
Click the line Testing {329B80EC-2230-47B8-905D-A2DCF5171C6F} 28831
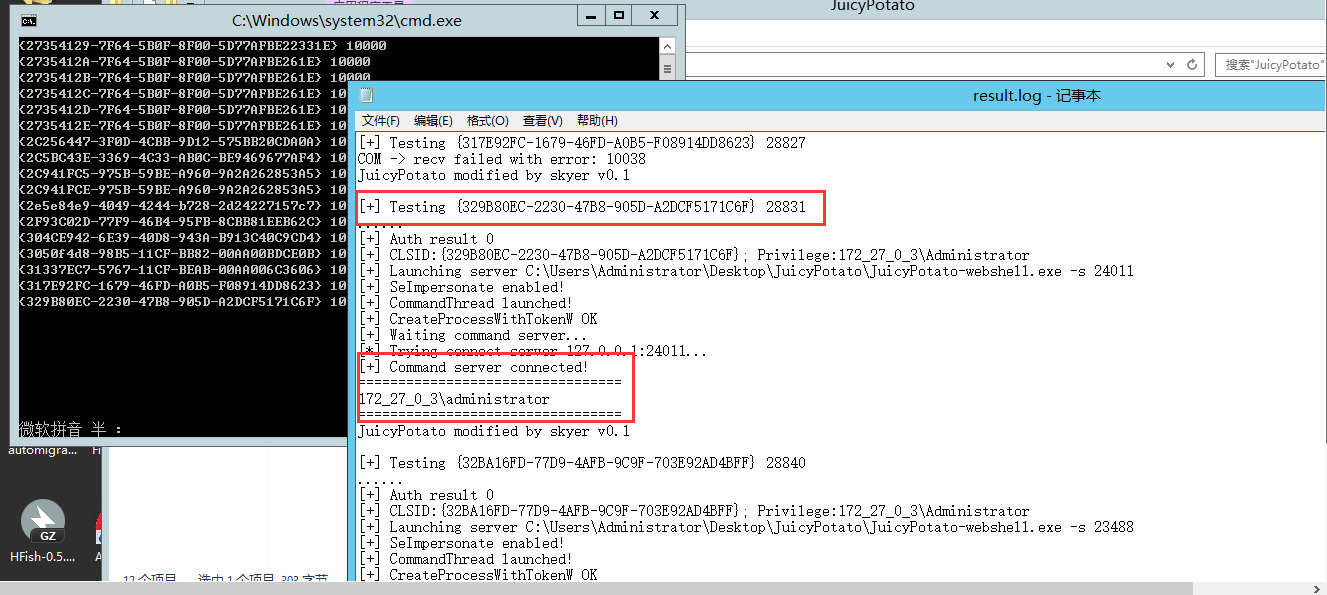tap(582, 207)
